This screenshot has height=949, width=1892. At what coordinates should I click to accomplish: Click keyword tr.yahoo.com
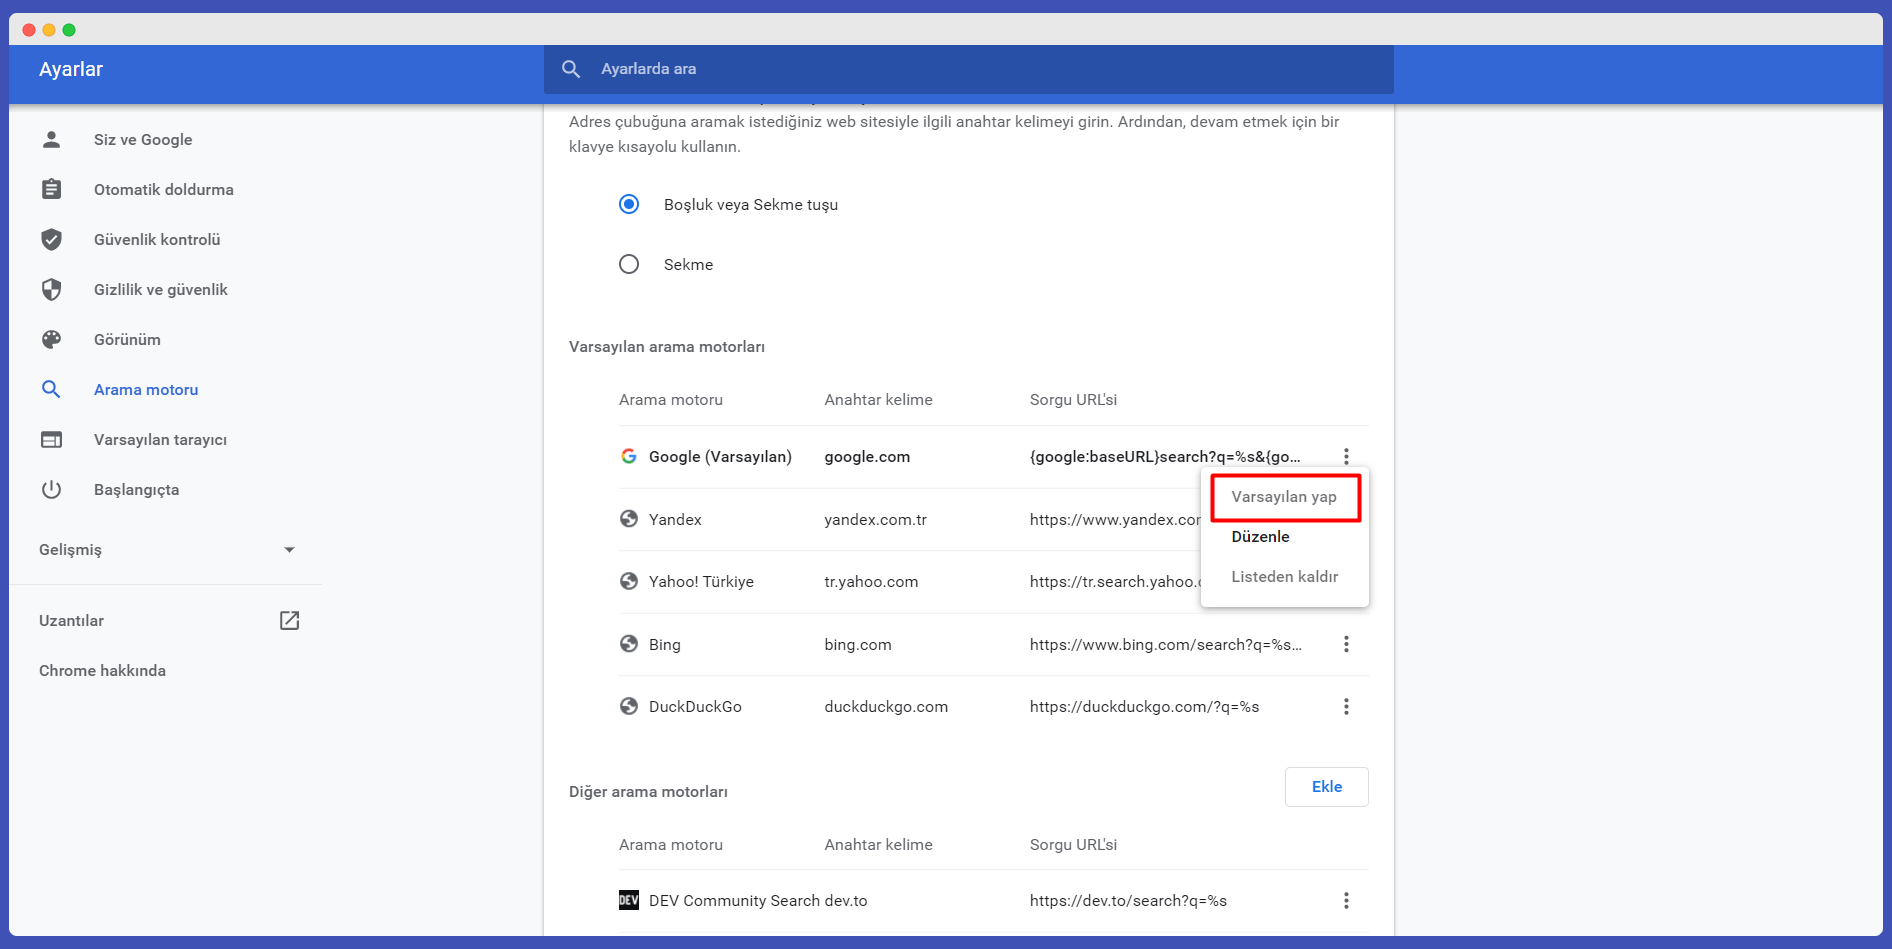click(871, 582)
